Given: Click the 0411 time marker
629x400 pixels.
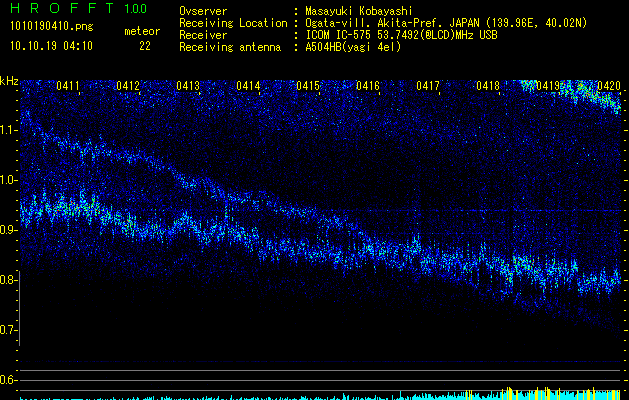Looking at the screenshot, I should [x=68, y=86].
